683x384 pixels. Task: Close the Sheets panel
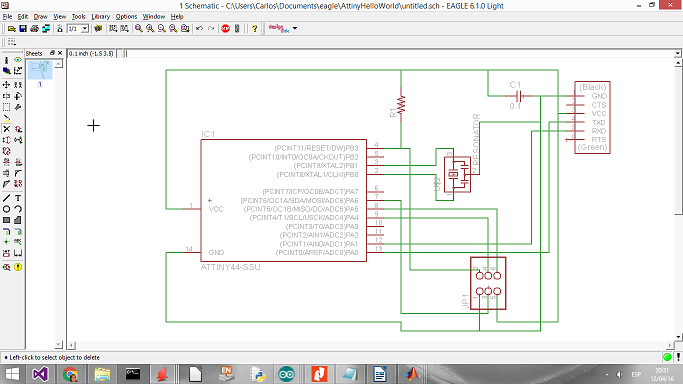(60, 53)
